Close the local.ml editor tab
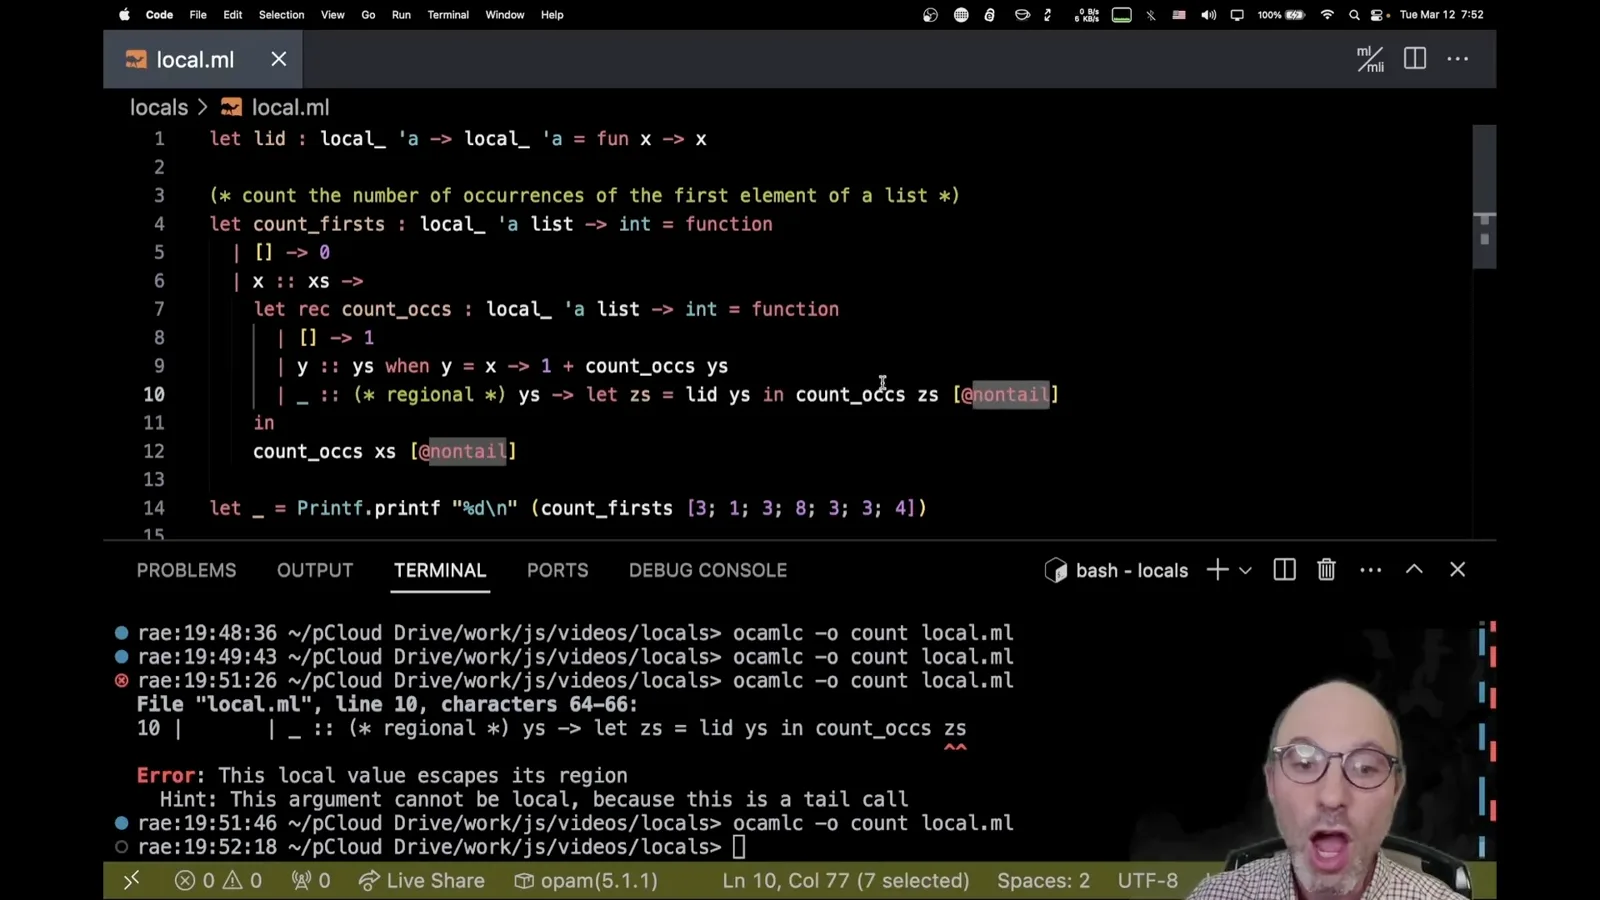This screenshot has height=900, width=1600. (279, 59)
